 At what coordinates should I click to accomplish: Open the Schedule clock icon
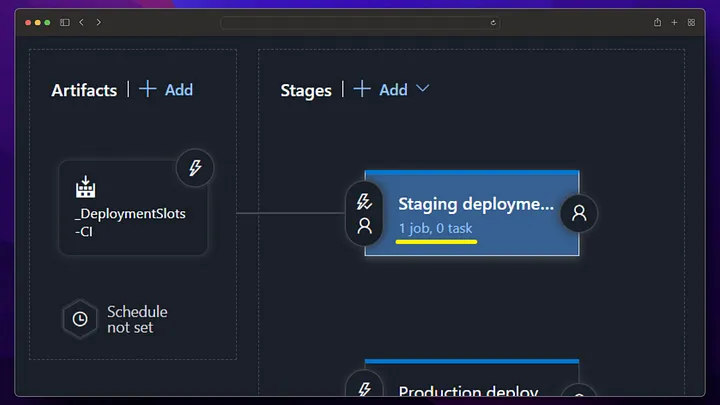[80, 319]
